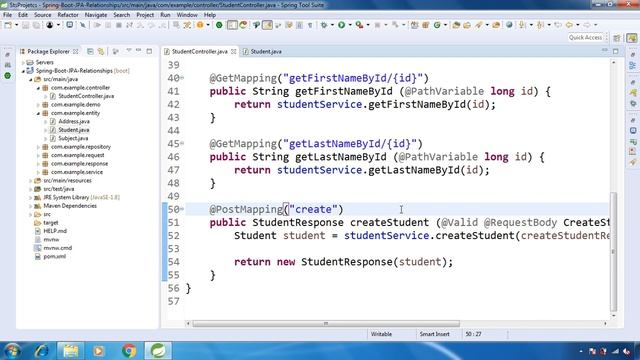Select com.example.request package
The image size is (640, 360).
(77, 155)
